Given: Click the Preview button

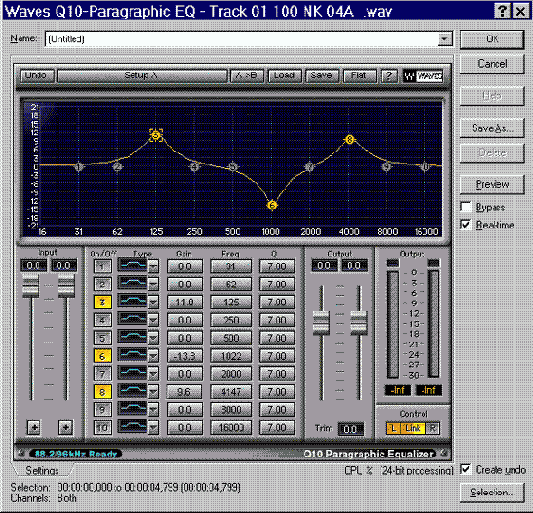Looking at the screenshot, I should click(x=492, y=185).
